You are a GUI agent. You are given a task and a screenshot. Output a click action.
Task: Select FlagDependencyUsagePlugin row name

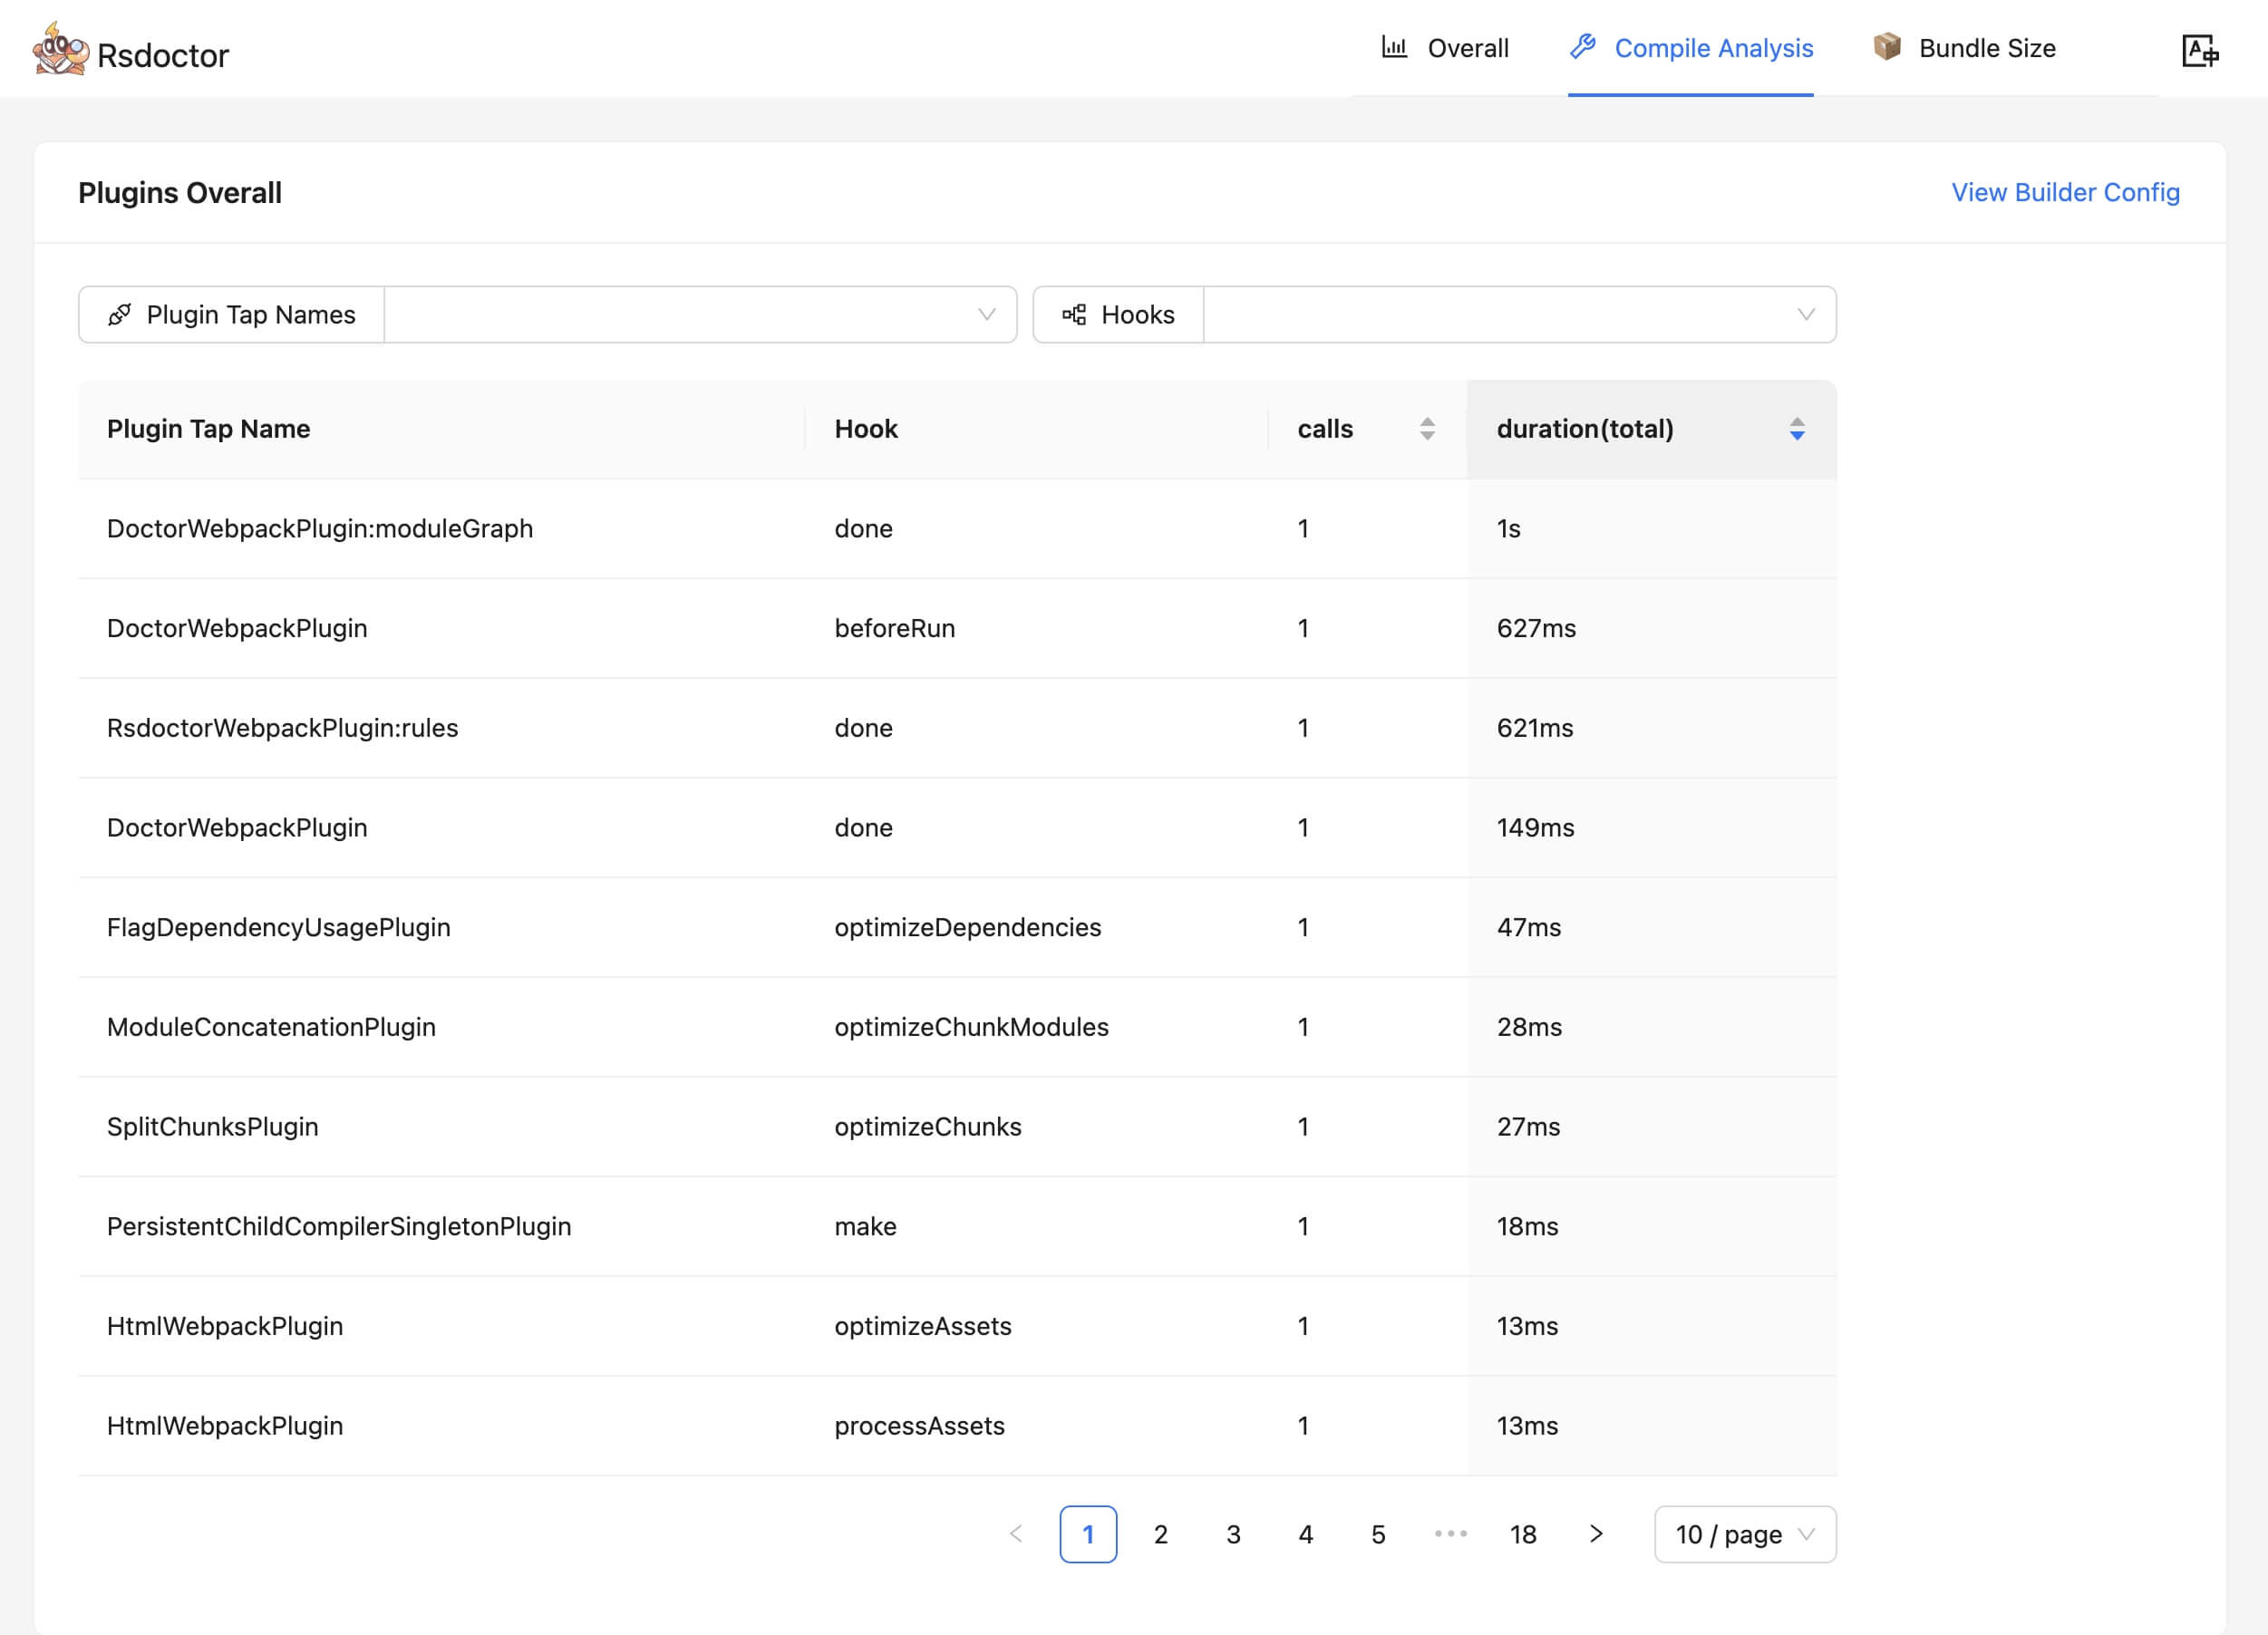click(x=279, y=927)
